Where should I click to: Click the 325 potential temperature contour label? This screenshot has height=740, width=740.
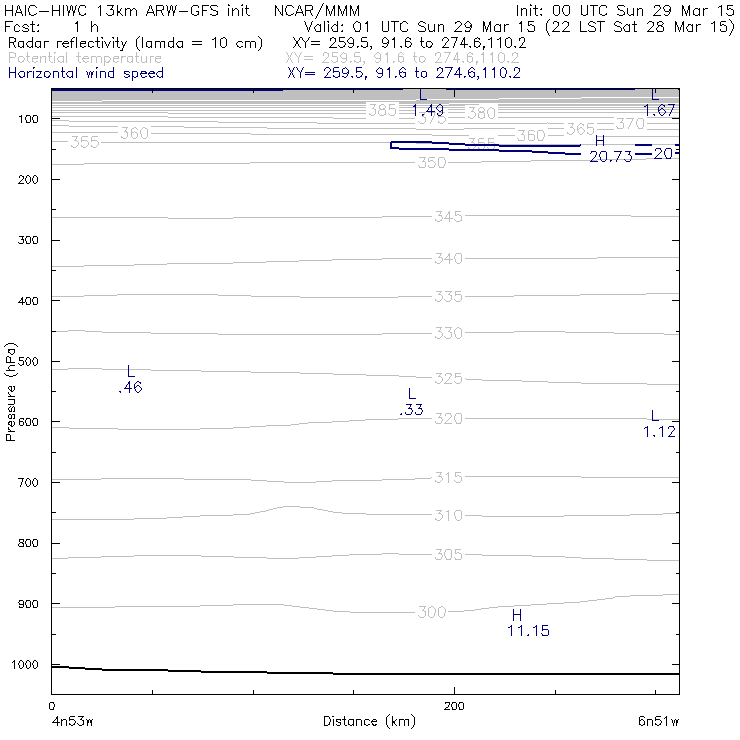[448, 378]
